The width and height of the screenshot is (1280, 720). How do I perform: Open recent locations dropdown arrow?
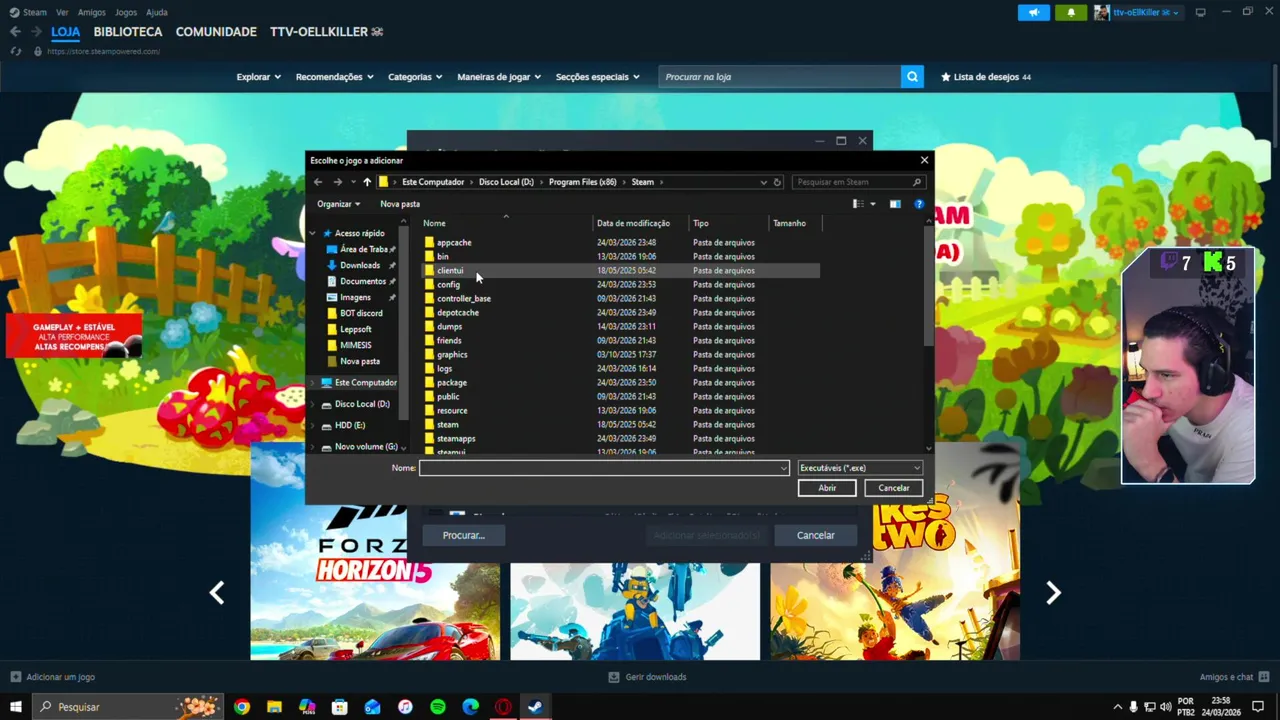pos(353,182)
